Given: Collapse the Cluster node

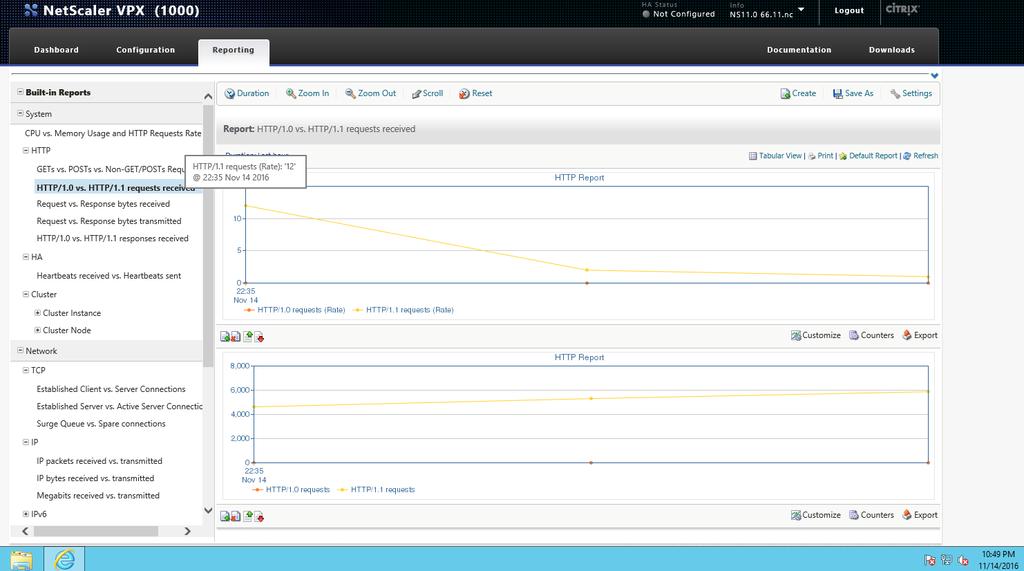Looking at the screenshot, I should [x=26, y=294].
